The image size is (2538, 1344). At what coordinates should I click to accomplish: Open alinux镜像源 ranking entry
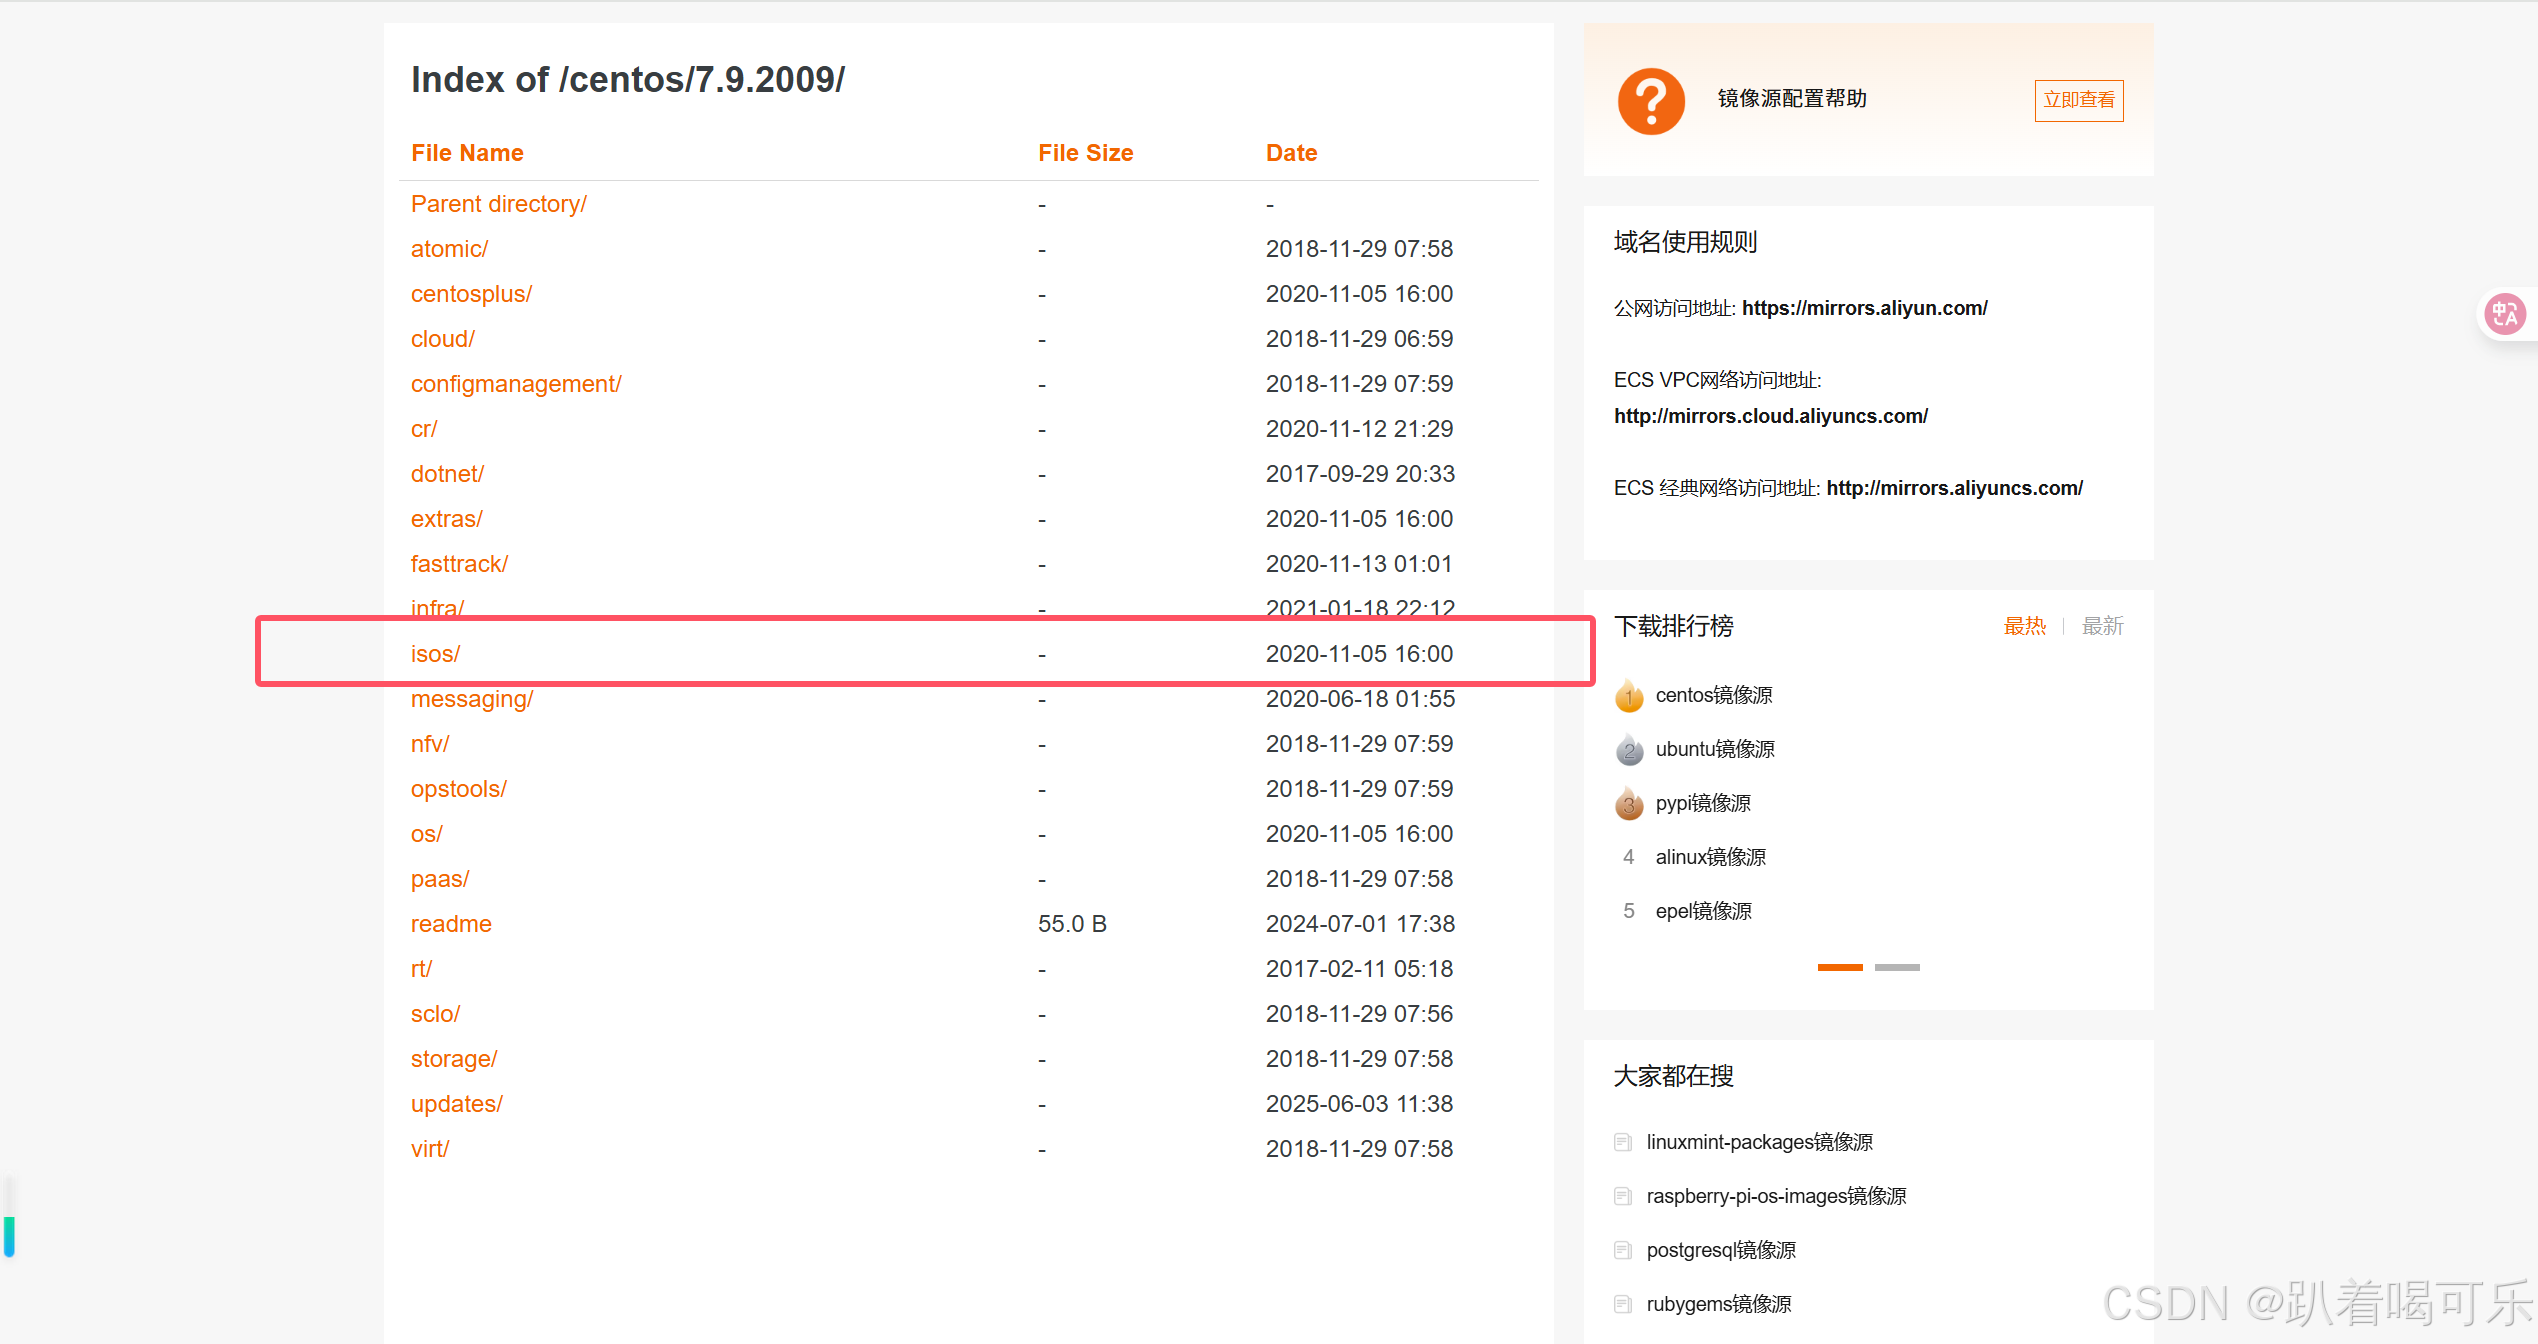(1710, 857)
